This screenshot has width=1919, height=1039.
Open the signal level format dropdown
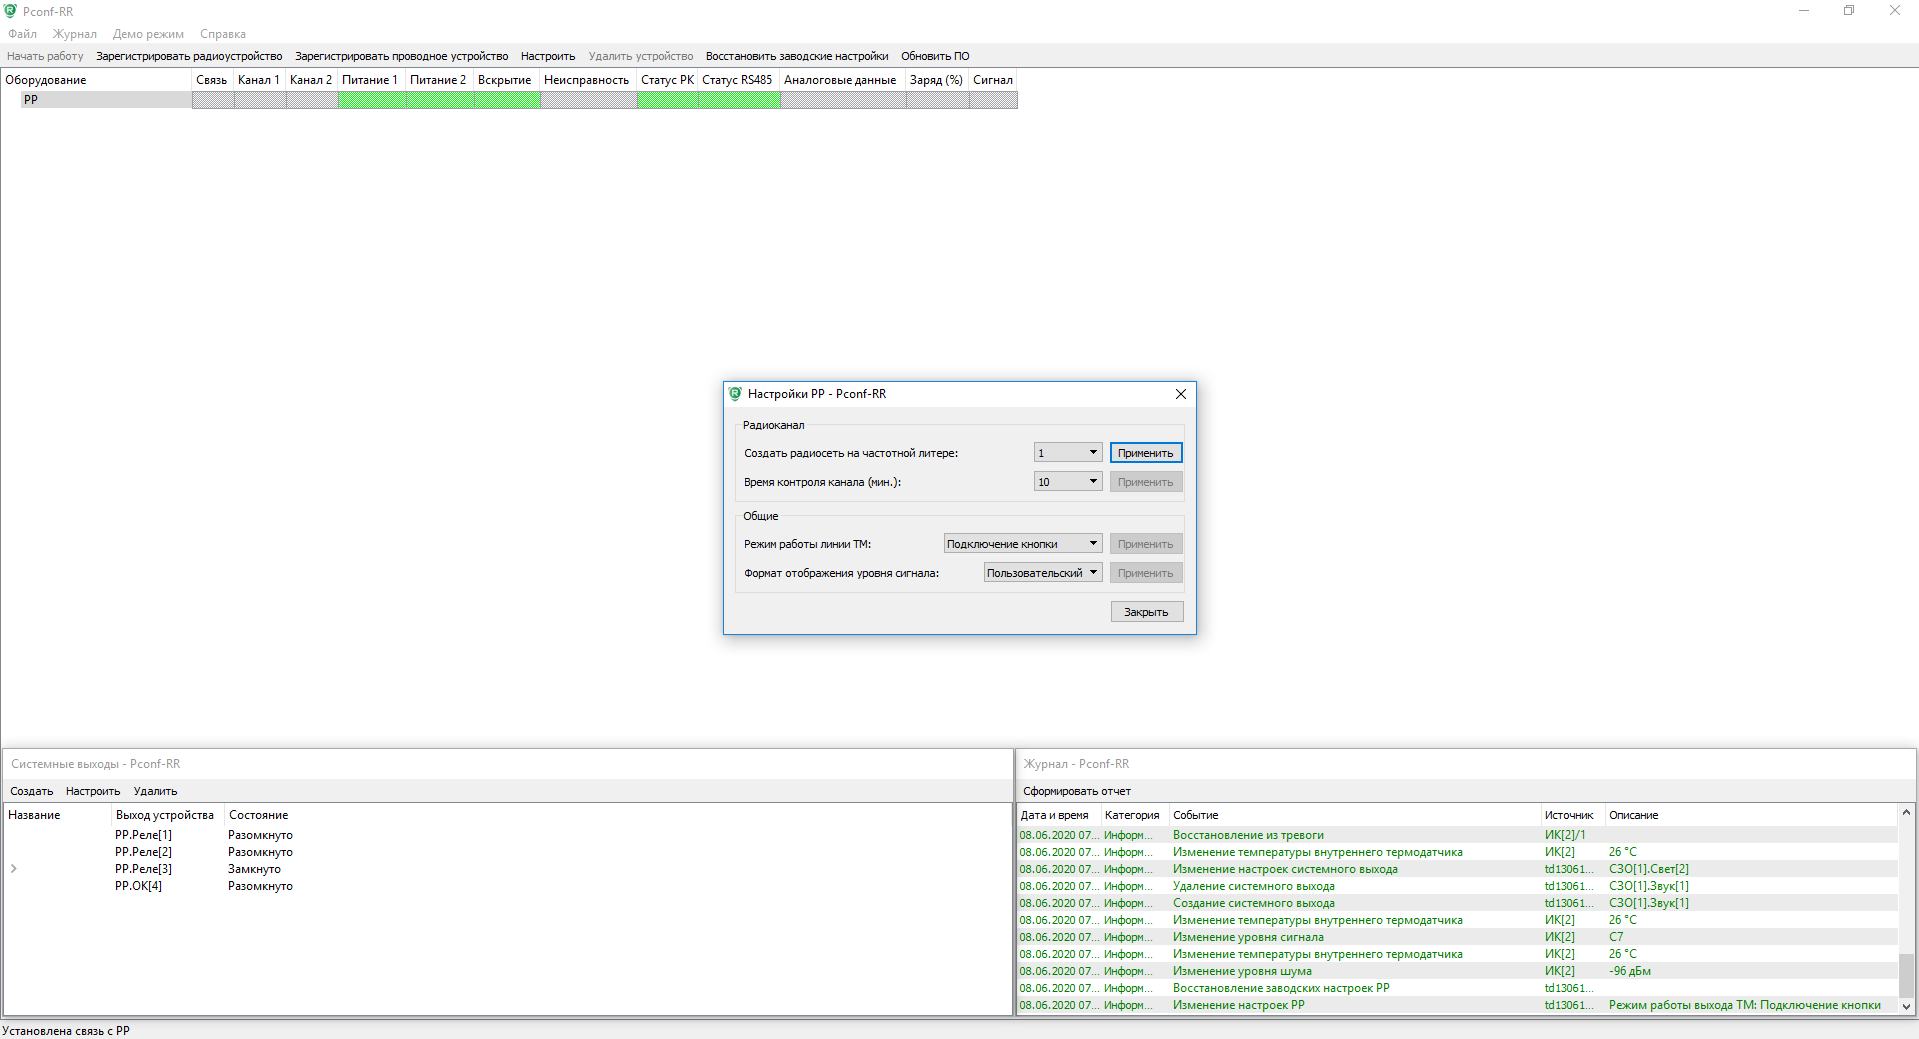coord(1042,573)
